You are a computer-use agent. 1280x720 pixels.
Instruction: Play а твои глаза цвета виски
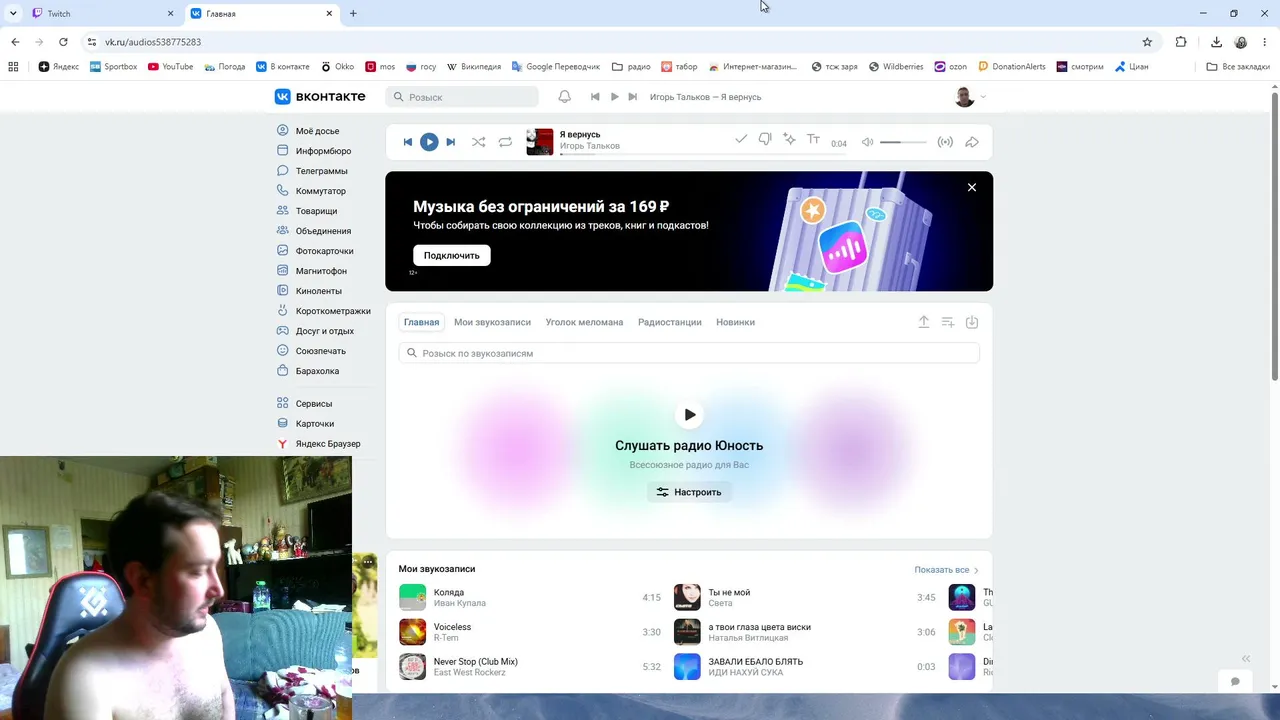tap(687, 632)
